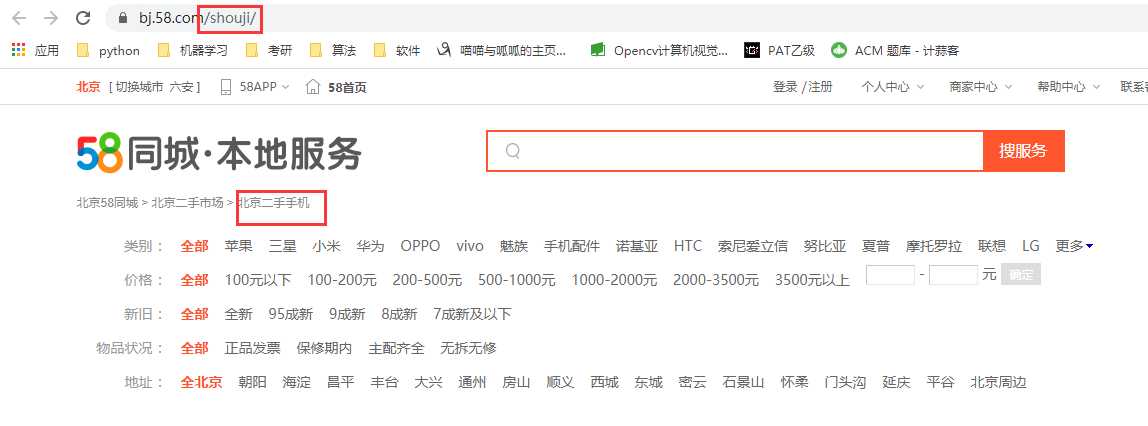
Task: Click the 登录 link
Action: (785, 87)
